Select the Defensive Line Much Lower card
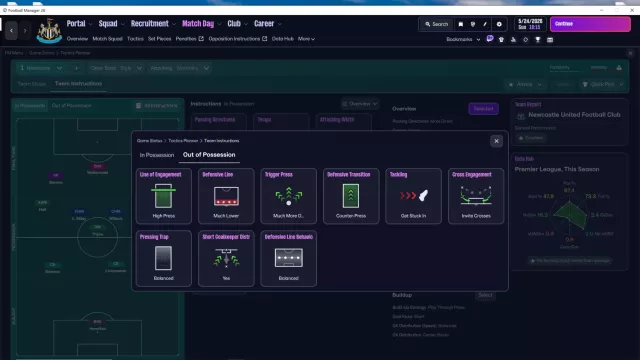This screenshot has width=640, height=360. click(x=226, y=196)
